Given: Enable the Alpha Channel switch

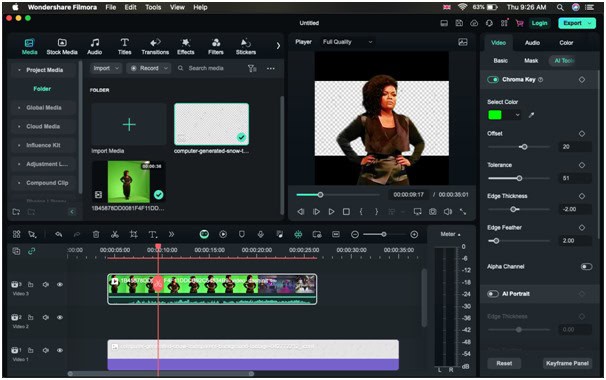Looking at the screenshot, I should tap(586, 266).
